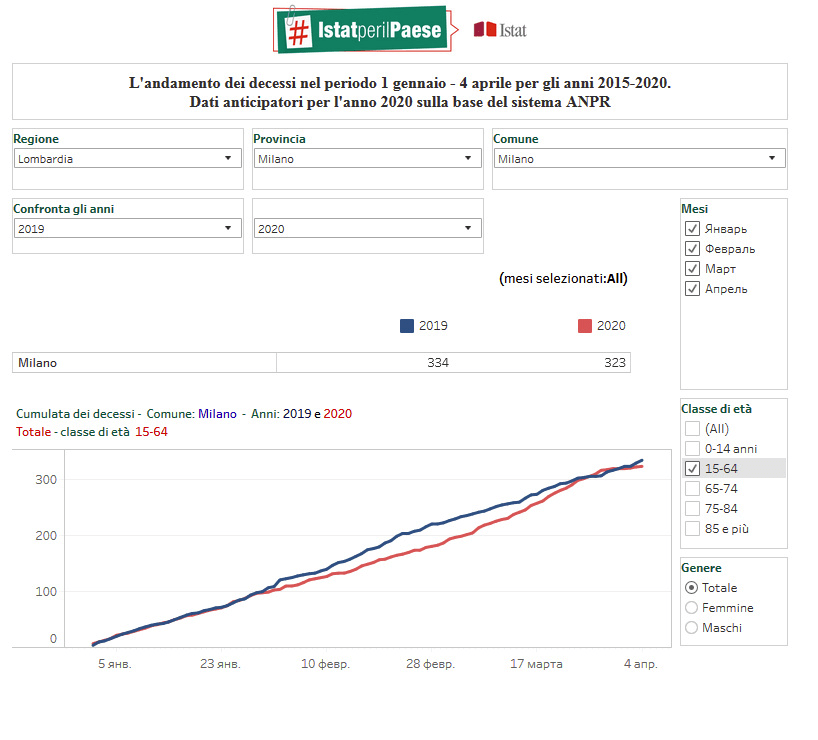818x740 pixels.
Task: Click the IstatperilPaese hashtag logo
Action: pos(360,30)
